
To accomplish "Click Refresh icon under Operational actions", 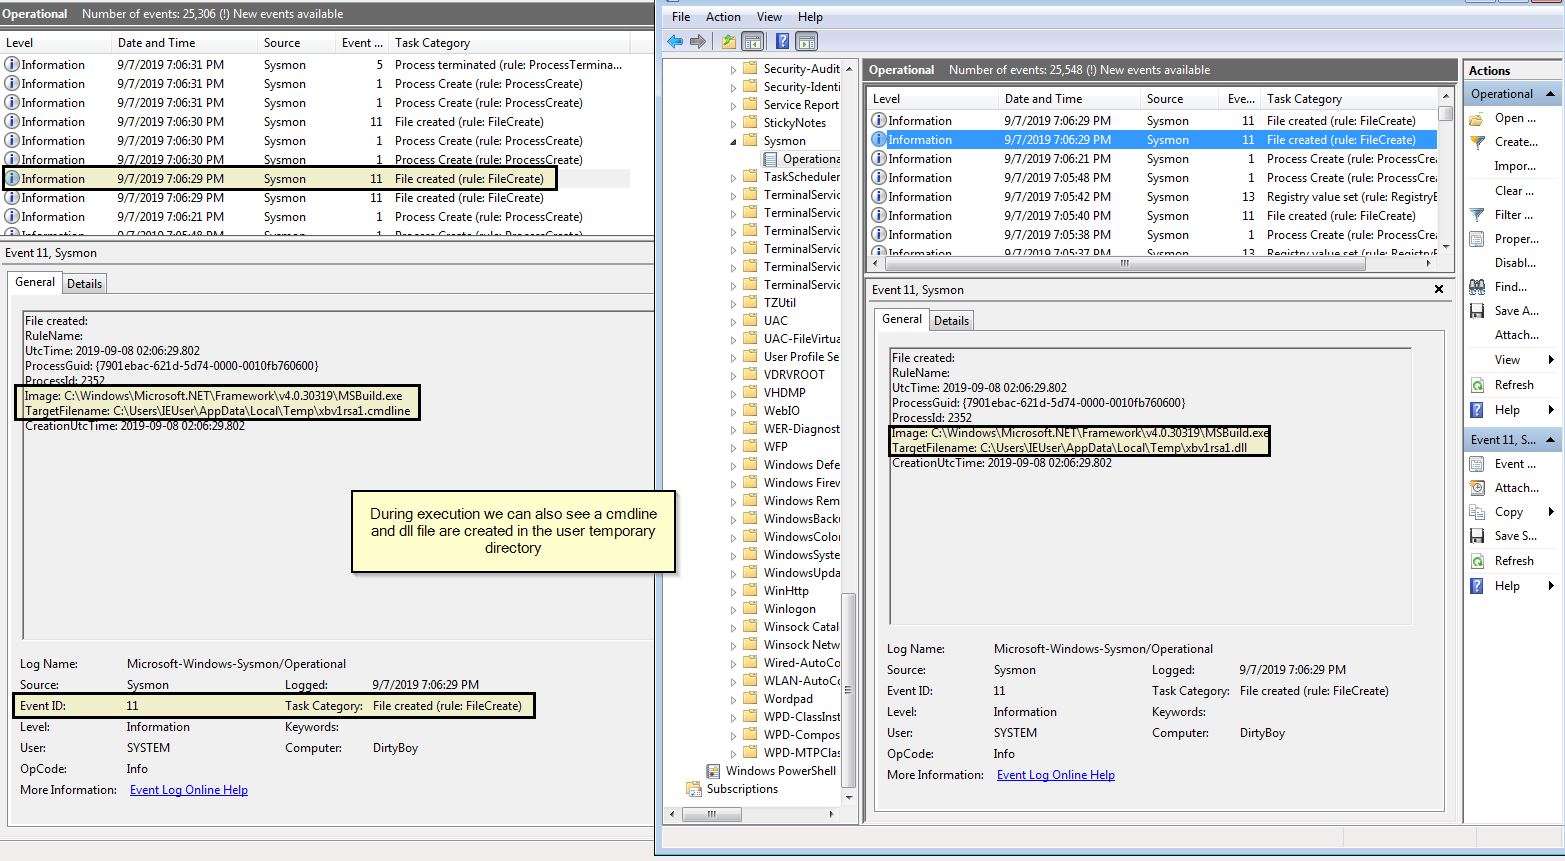I will 1477,385.
